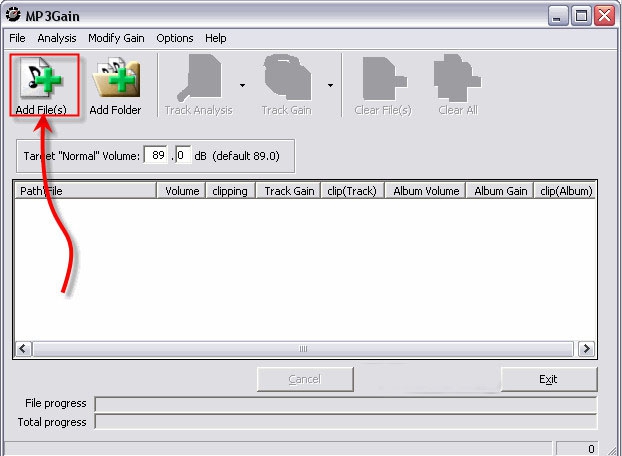
Task: Click the target volume field showing 89
Action: point(156,155)
